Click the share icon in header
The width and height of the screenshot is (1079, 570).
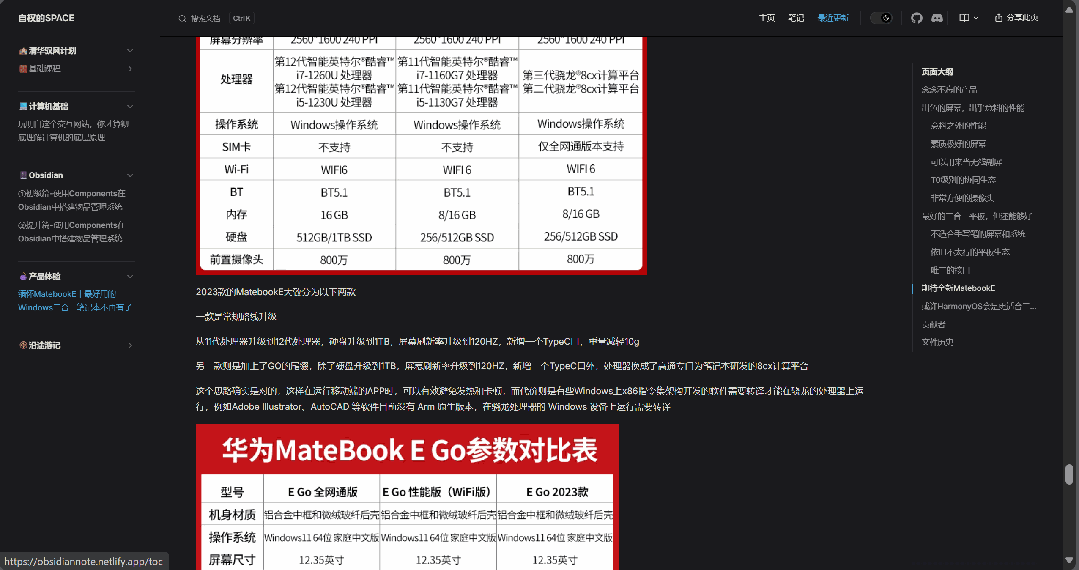pyautogui.click(x=998, y=18)
